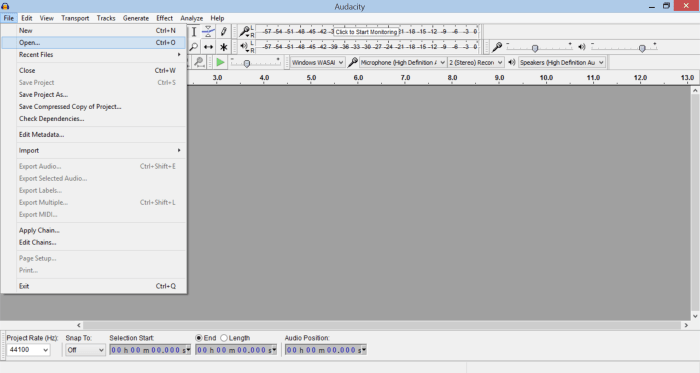This screenshot has width=700, height=373.
Task: Select the Selection (I-beam) tool
Action: 194,32
